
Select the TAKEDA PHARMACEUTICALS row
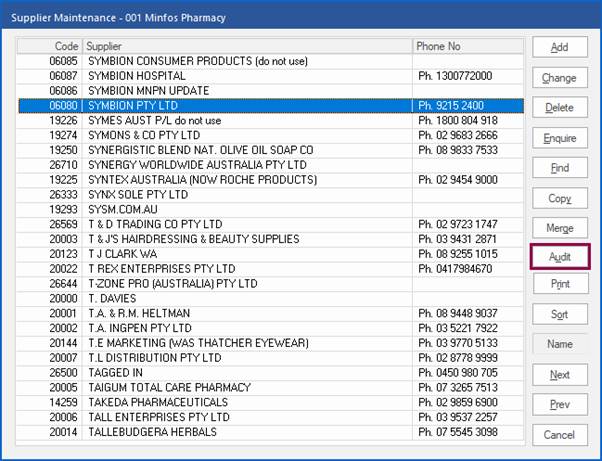[x=270, y=402]
